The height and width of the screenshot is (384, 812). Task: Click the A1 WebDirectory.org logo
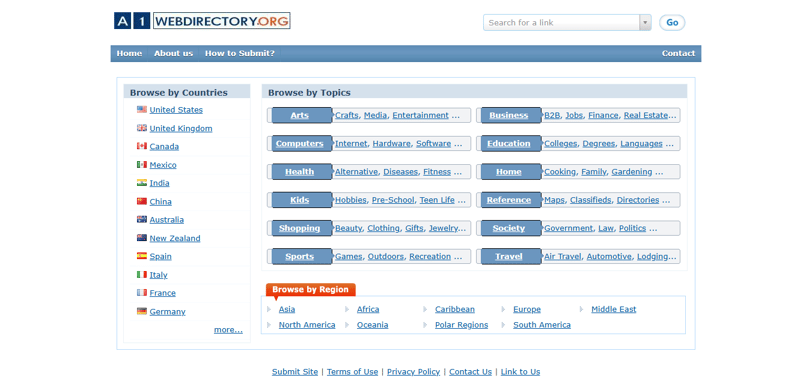click(x=202, y=21)
